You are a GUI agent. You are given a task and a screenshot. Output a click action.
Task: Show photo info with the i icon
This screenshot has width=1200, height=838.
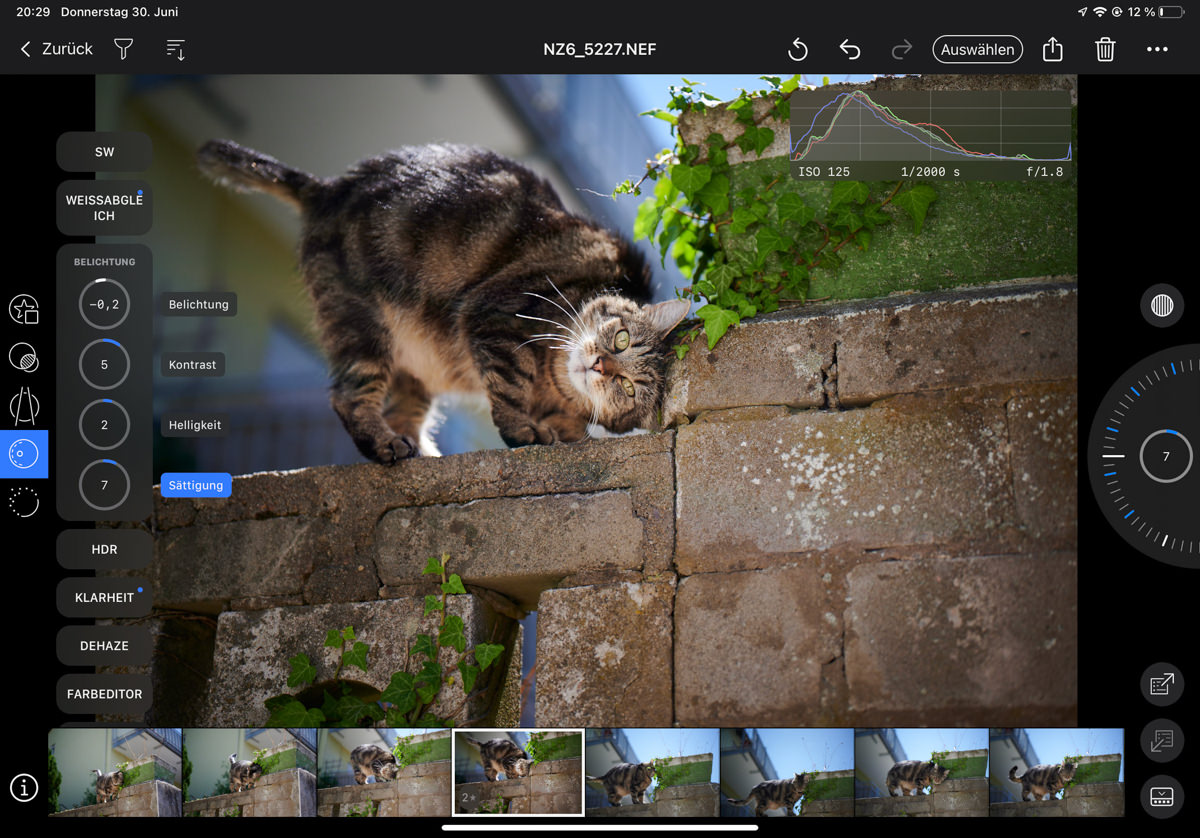24,788
